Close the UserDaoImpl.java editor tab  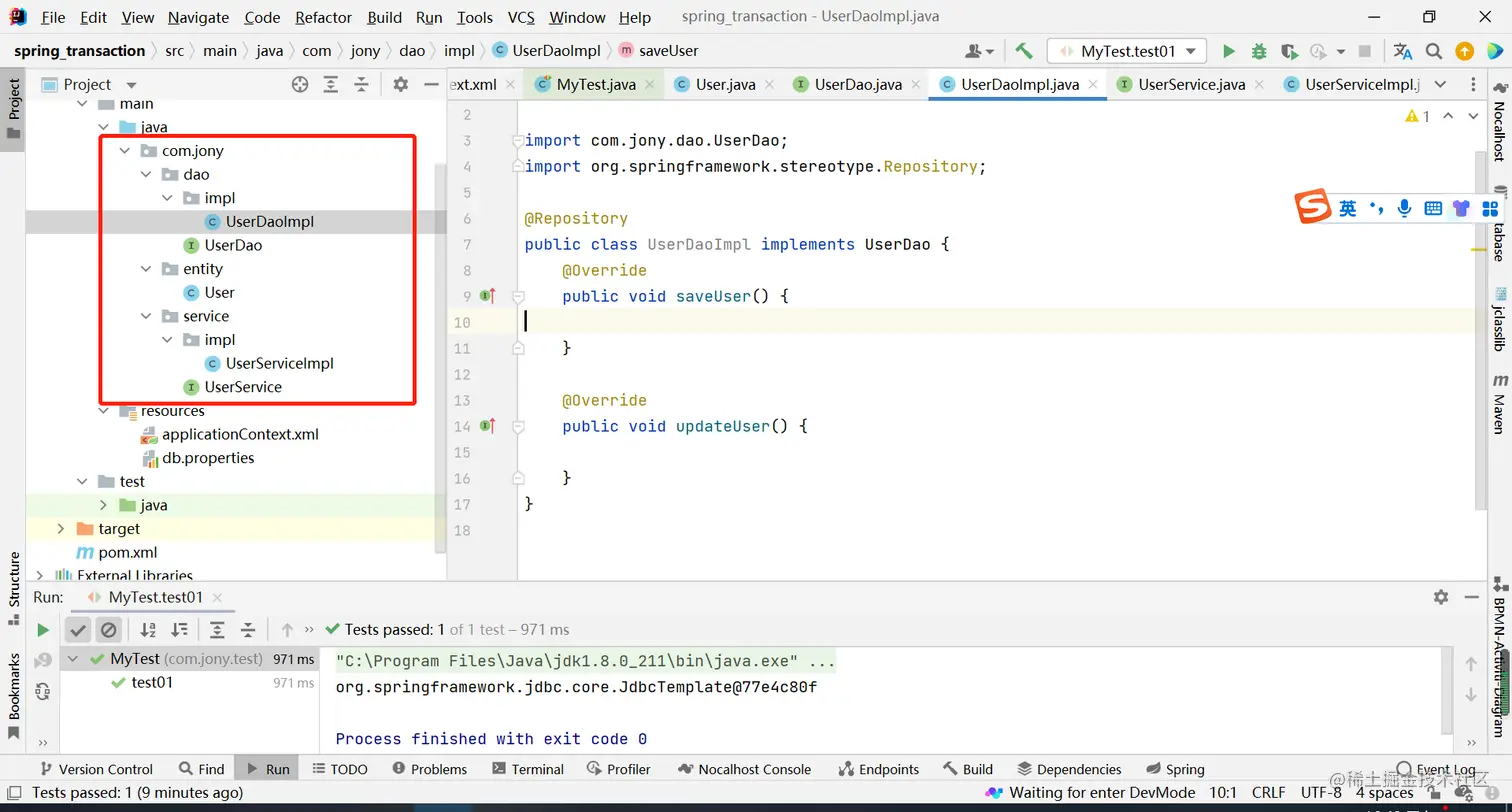1093,85
